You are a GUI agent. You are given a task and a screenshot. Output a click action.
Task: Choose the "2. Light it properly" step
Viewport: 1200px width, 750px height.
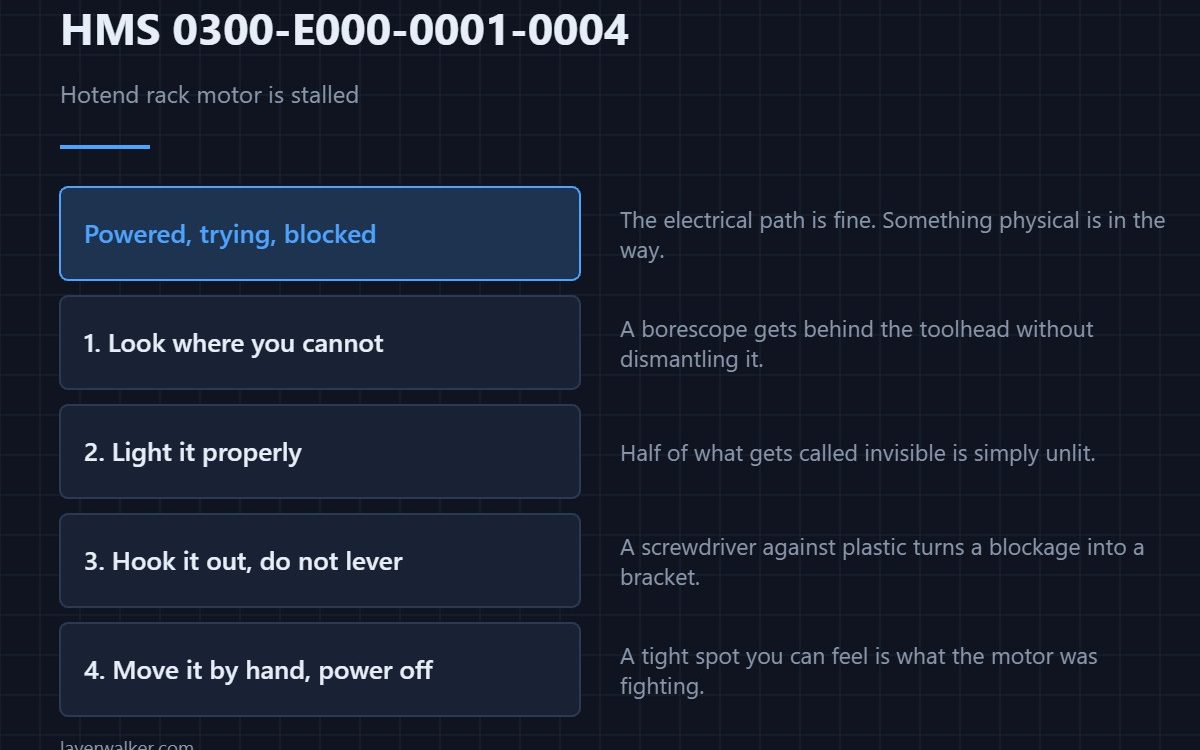320,451
